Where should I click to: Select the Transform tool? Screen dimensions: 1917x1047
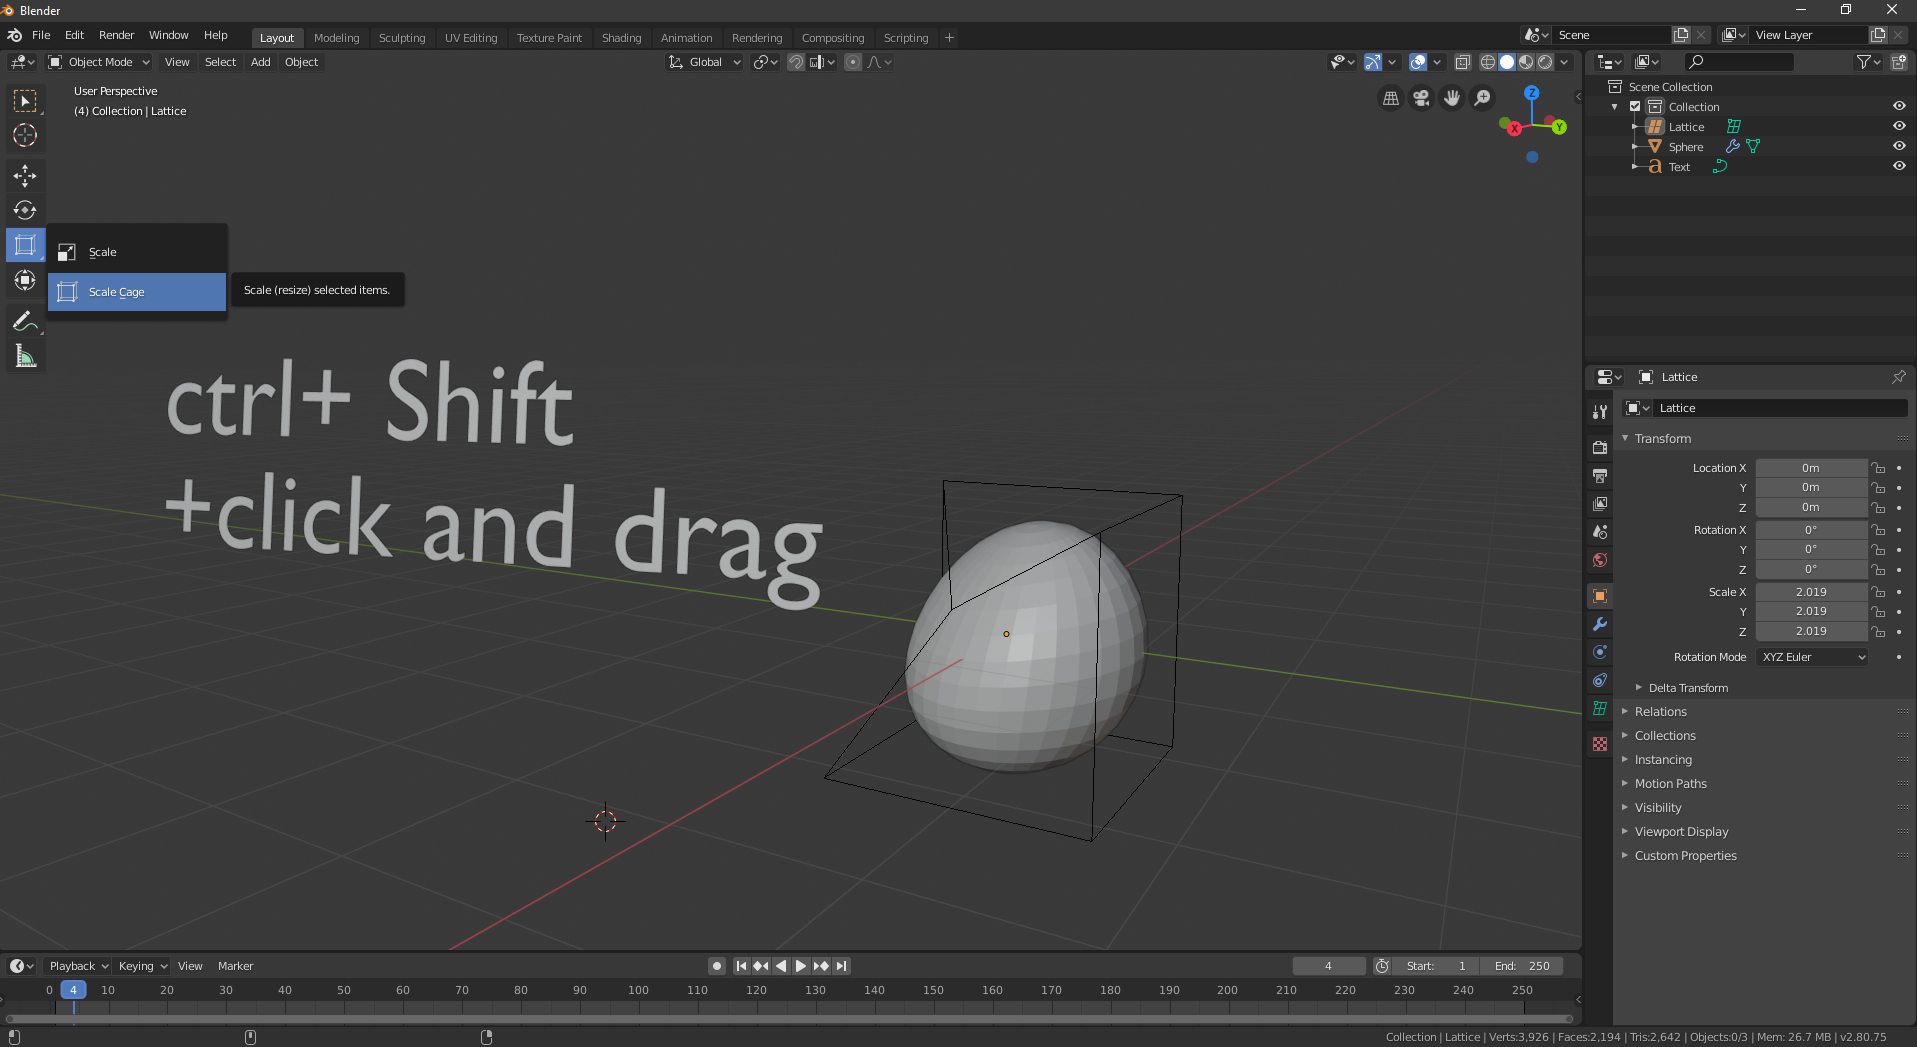point(25,281)
